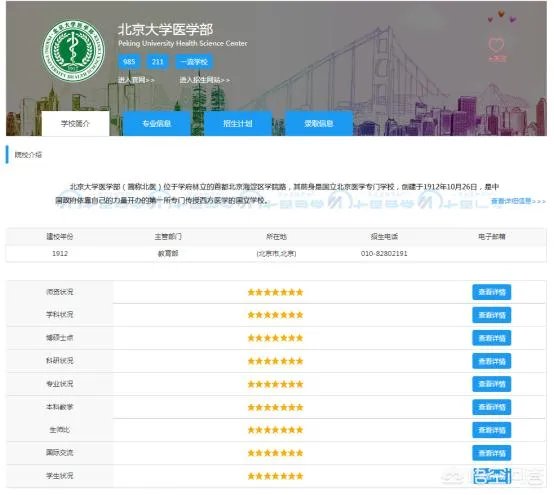
Task: Click the star rating in 科研状况 row
Action: (x=276, y=361)
